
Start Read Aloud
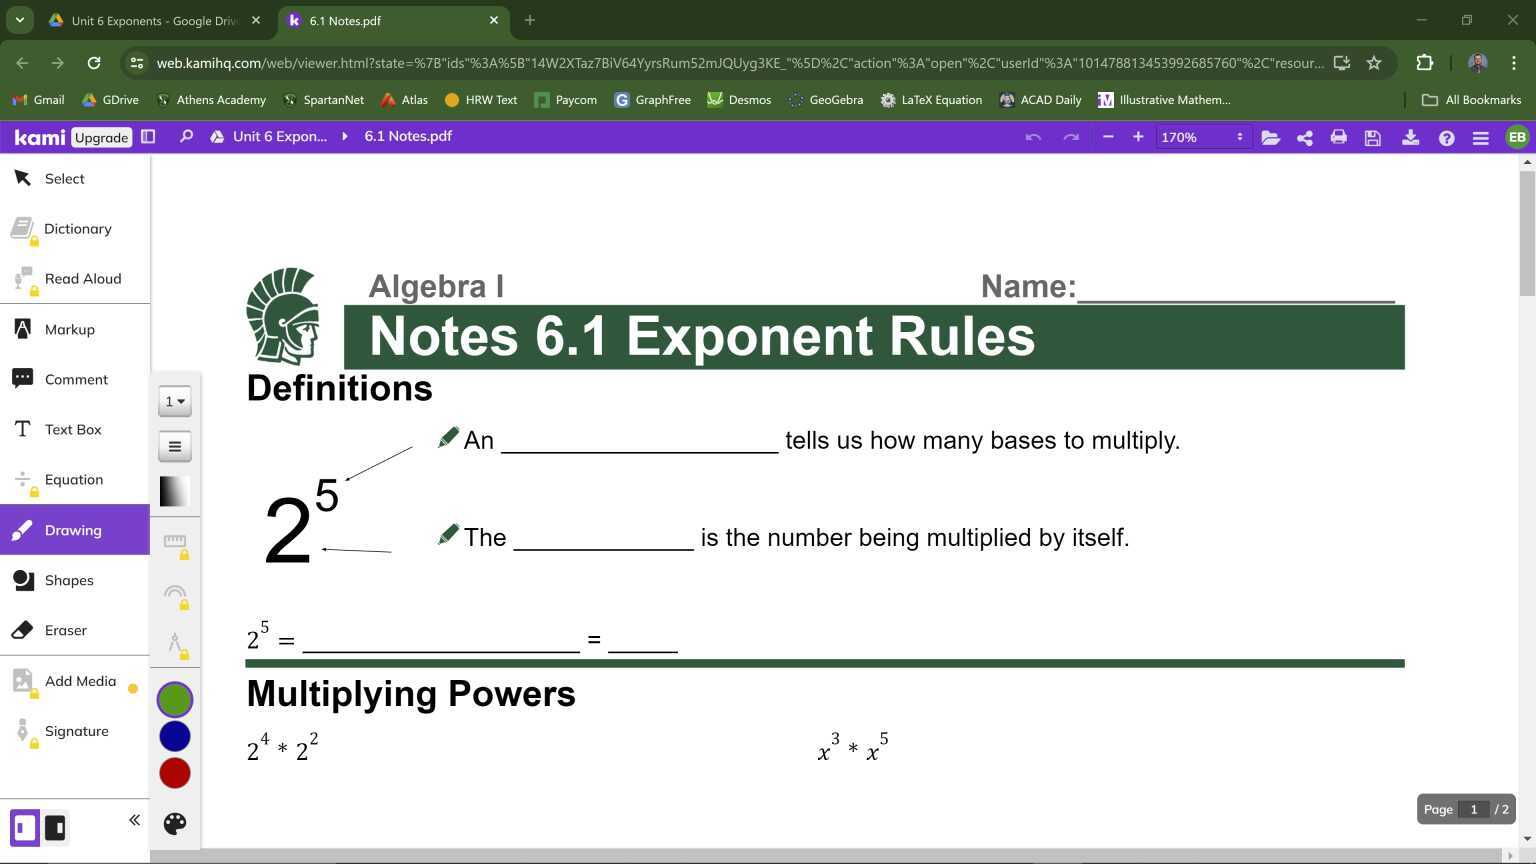coord(83,278)
